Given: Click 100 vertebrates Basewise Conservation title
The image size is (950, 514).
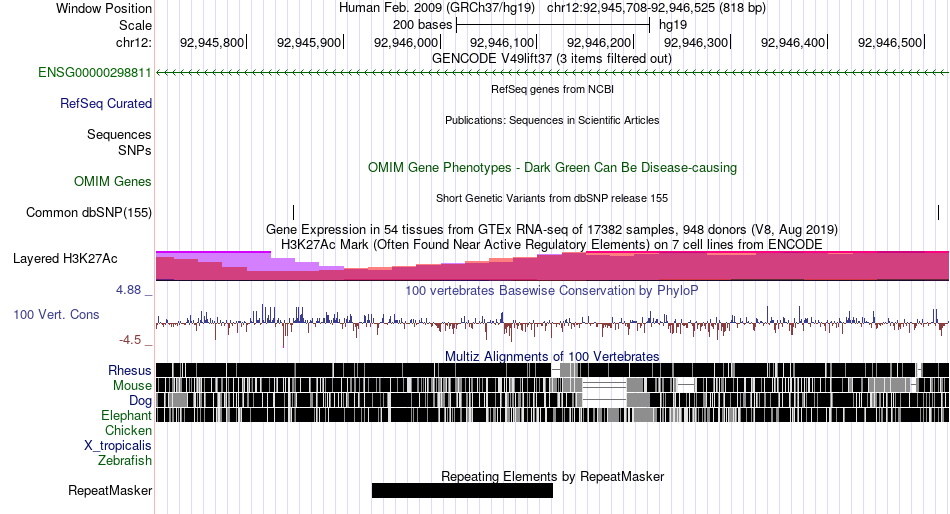Looking at the screenshot, I should pos(552,290).
